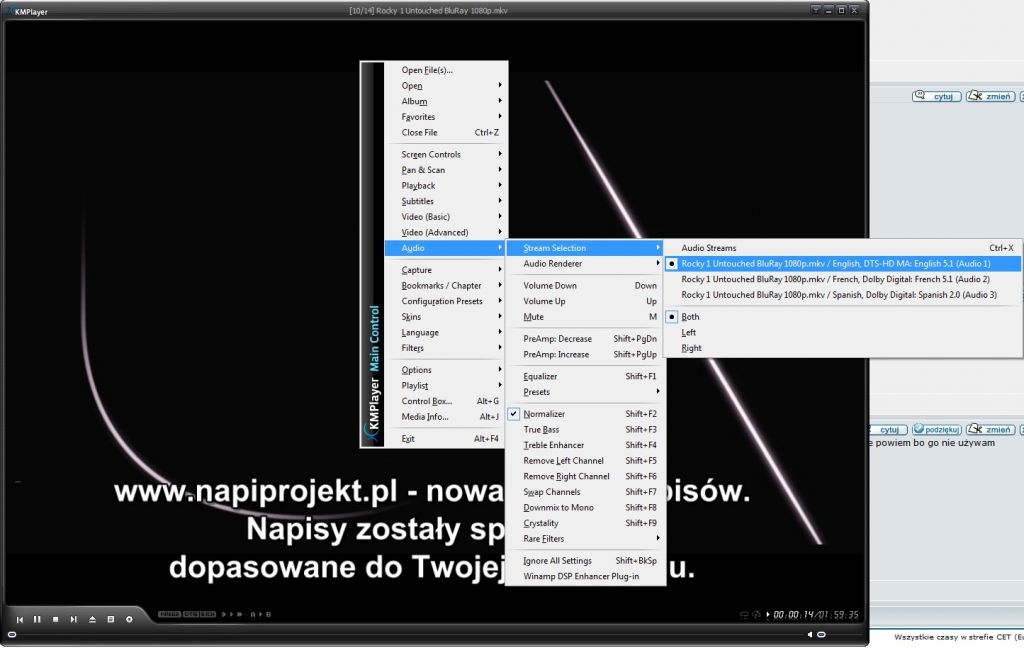The height and width of the screenshot is (648, 1024).
Task: Click Open File(s)... menu entry
Action: tap(445, 70)
